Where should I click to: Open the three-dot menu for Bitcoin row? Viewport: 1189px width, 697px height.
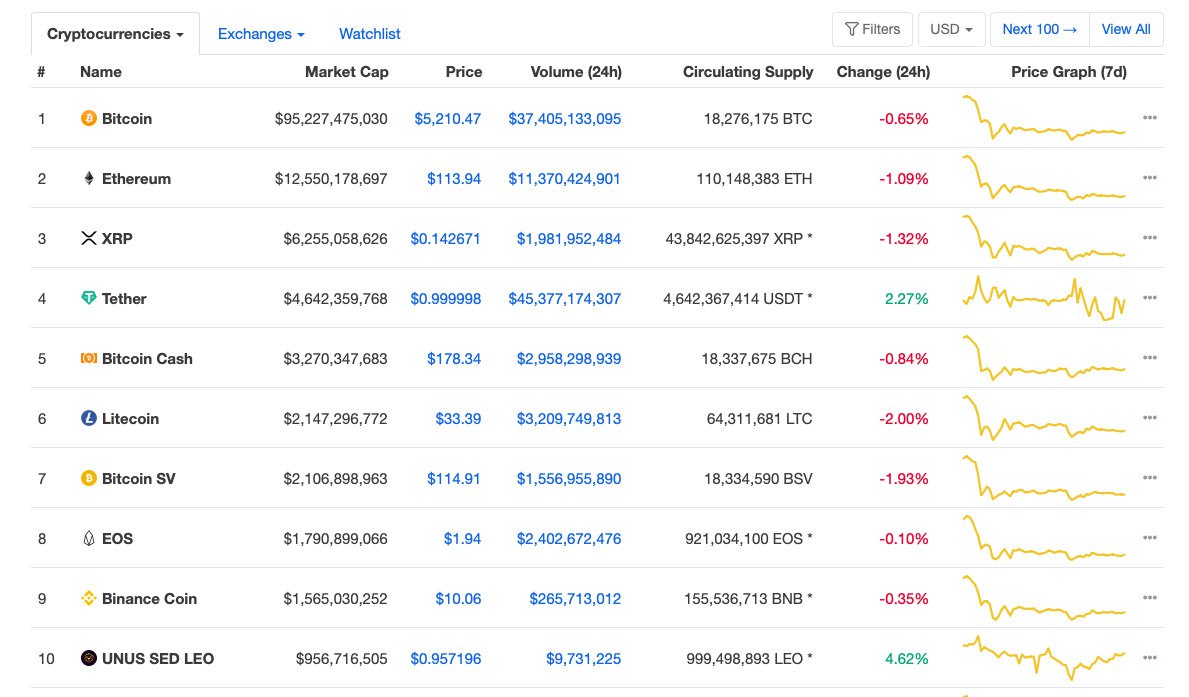pos(1150,118)
